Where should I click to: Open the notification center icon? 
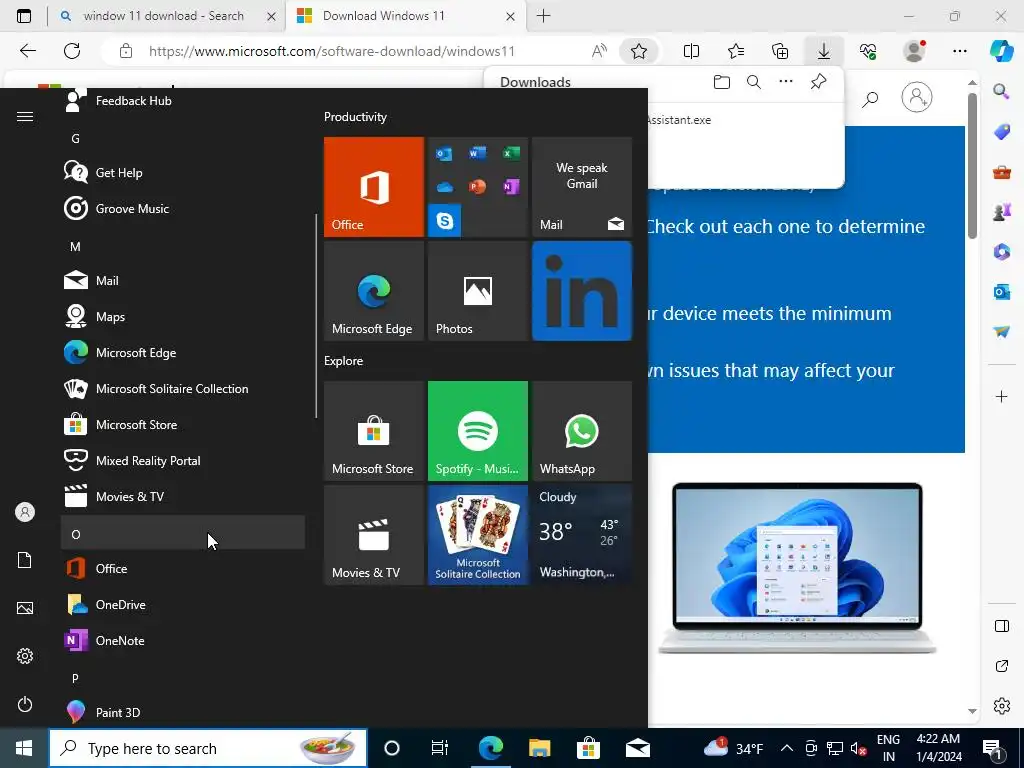(991, 748)
